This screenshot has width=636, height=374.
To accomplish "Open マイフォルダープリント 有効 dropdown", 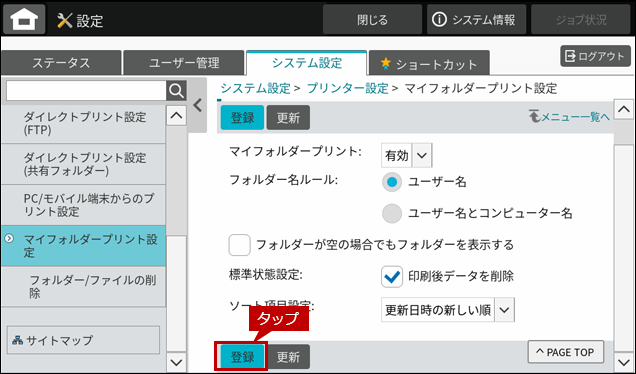I will point(406,155).
